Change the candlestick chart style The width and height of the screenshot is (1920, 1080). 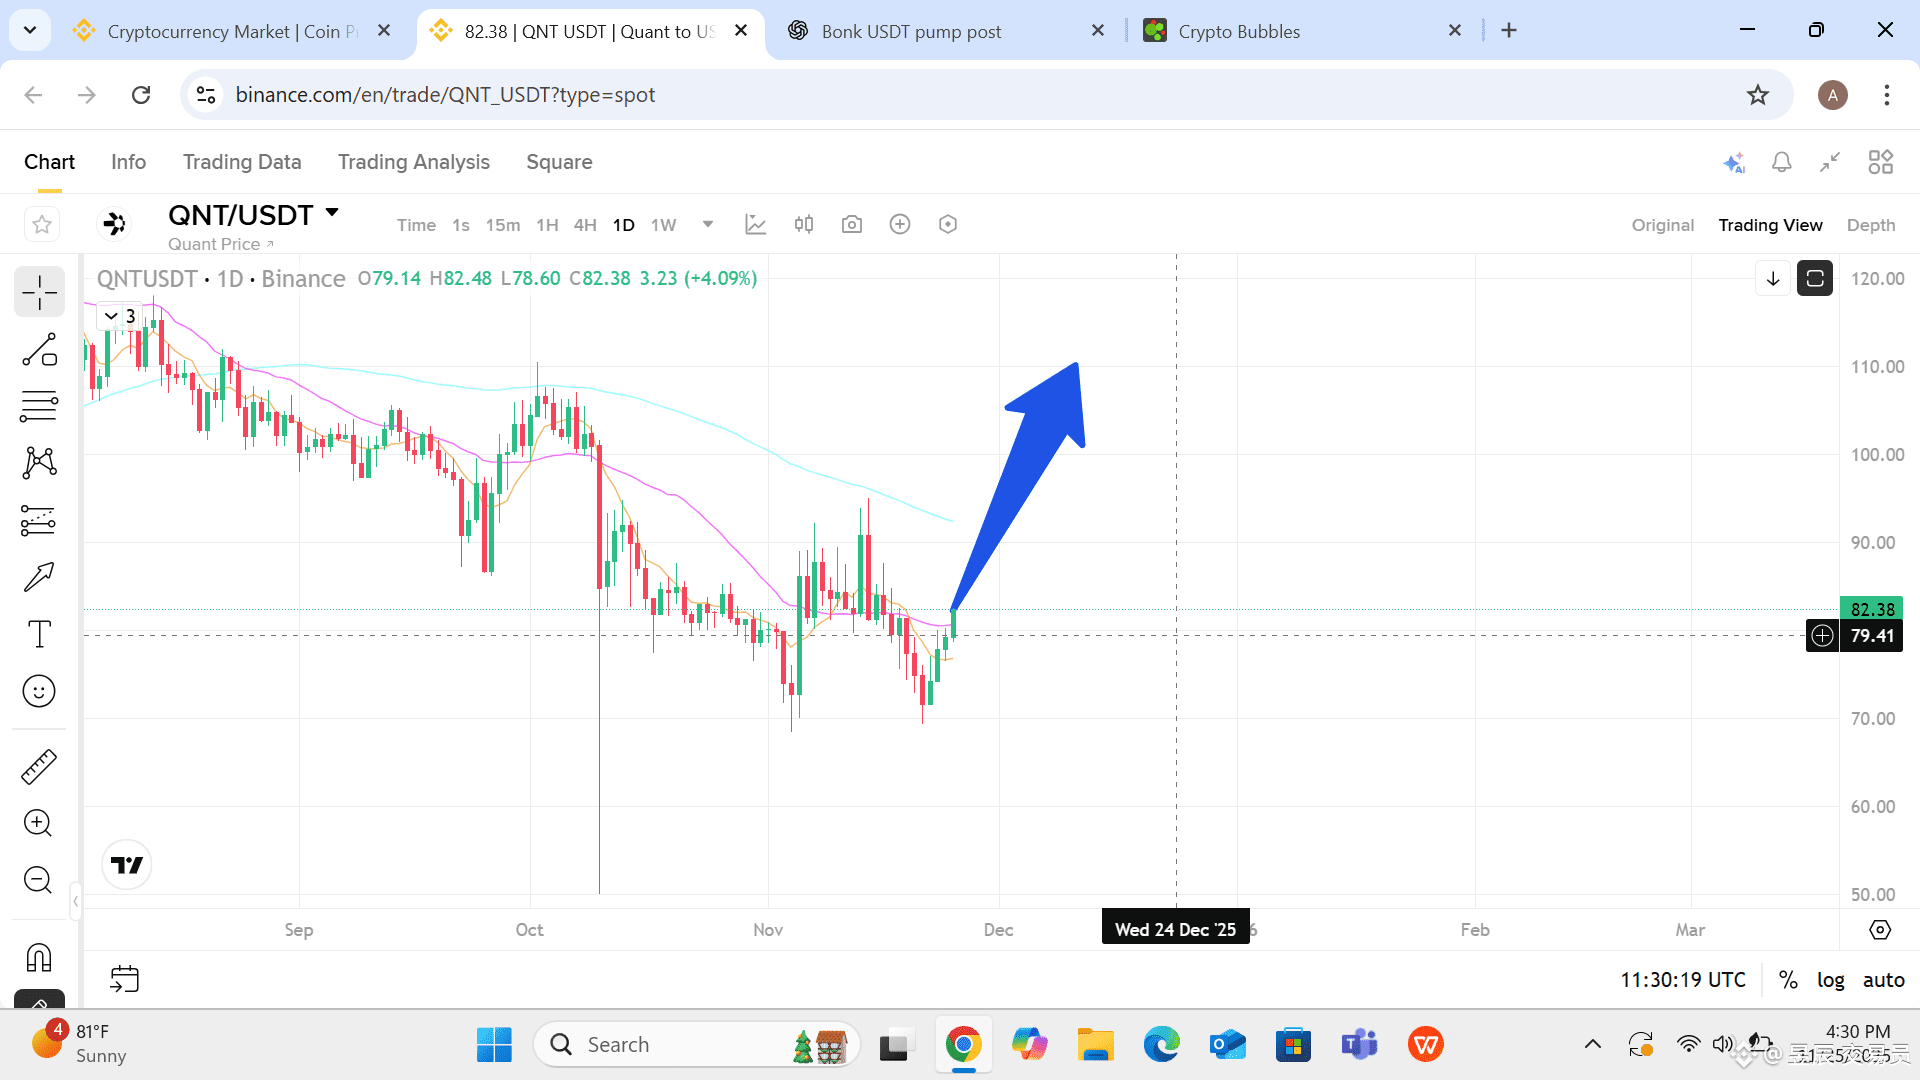click(x=804, y=225)
